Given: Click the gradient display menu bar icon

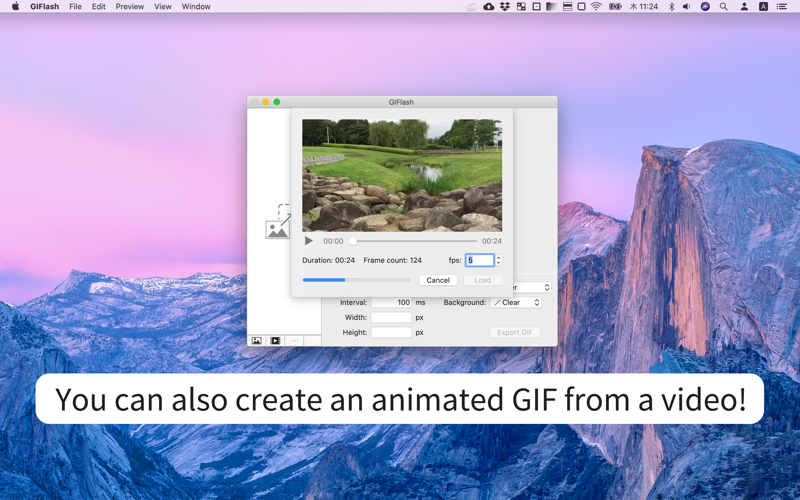Looking at the screenshot, I should coord(551,7).
